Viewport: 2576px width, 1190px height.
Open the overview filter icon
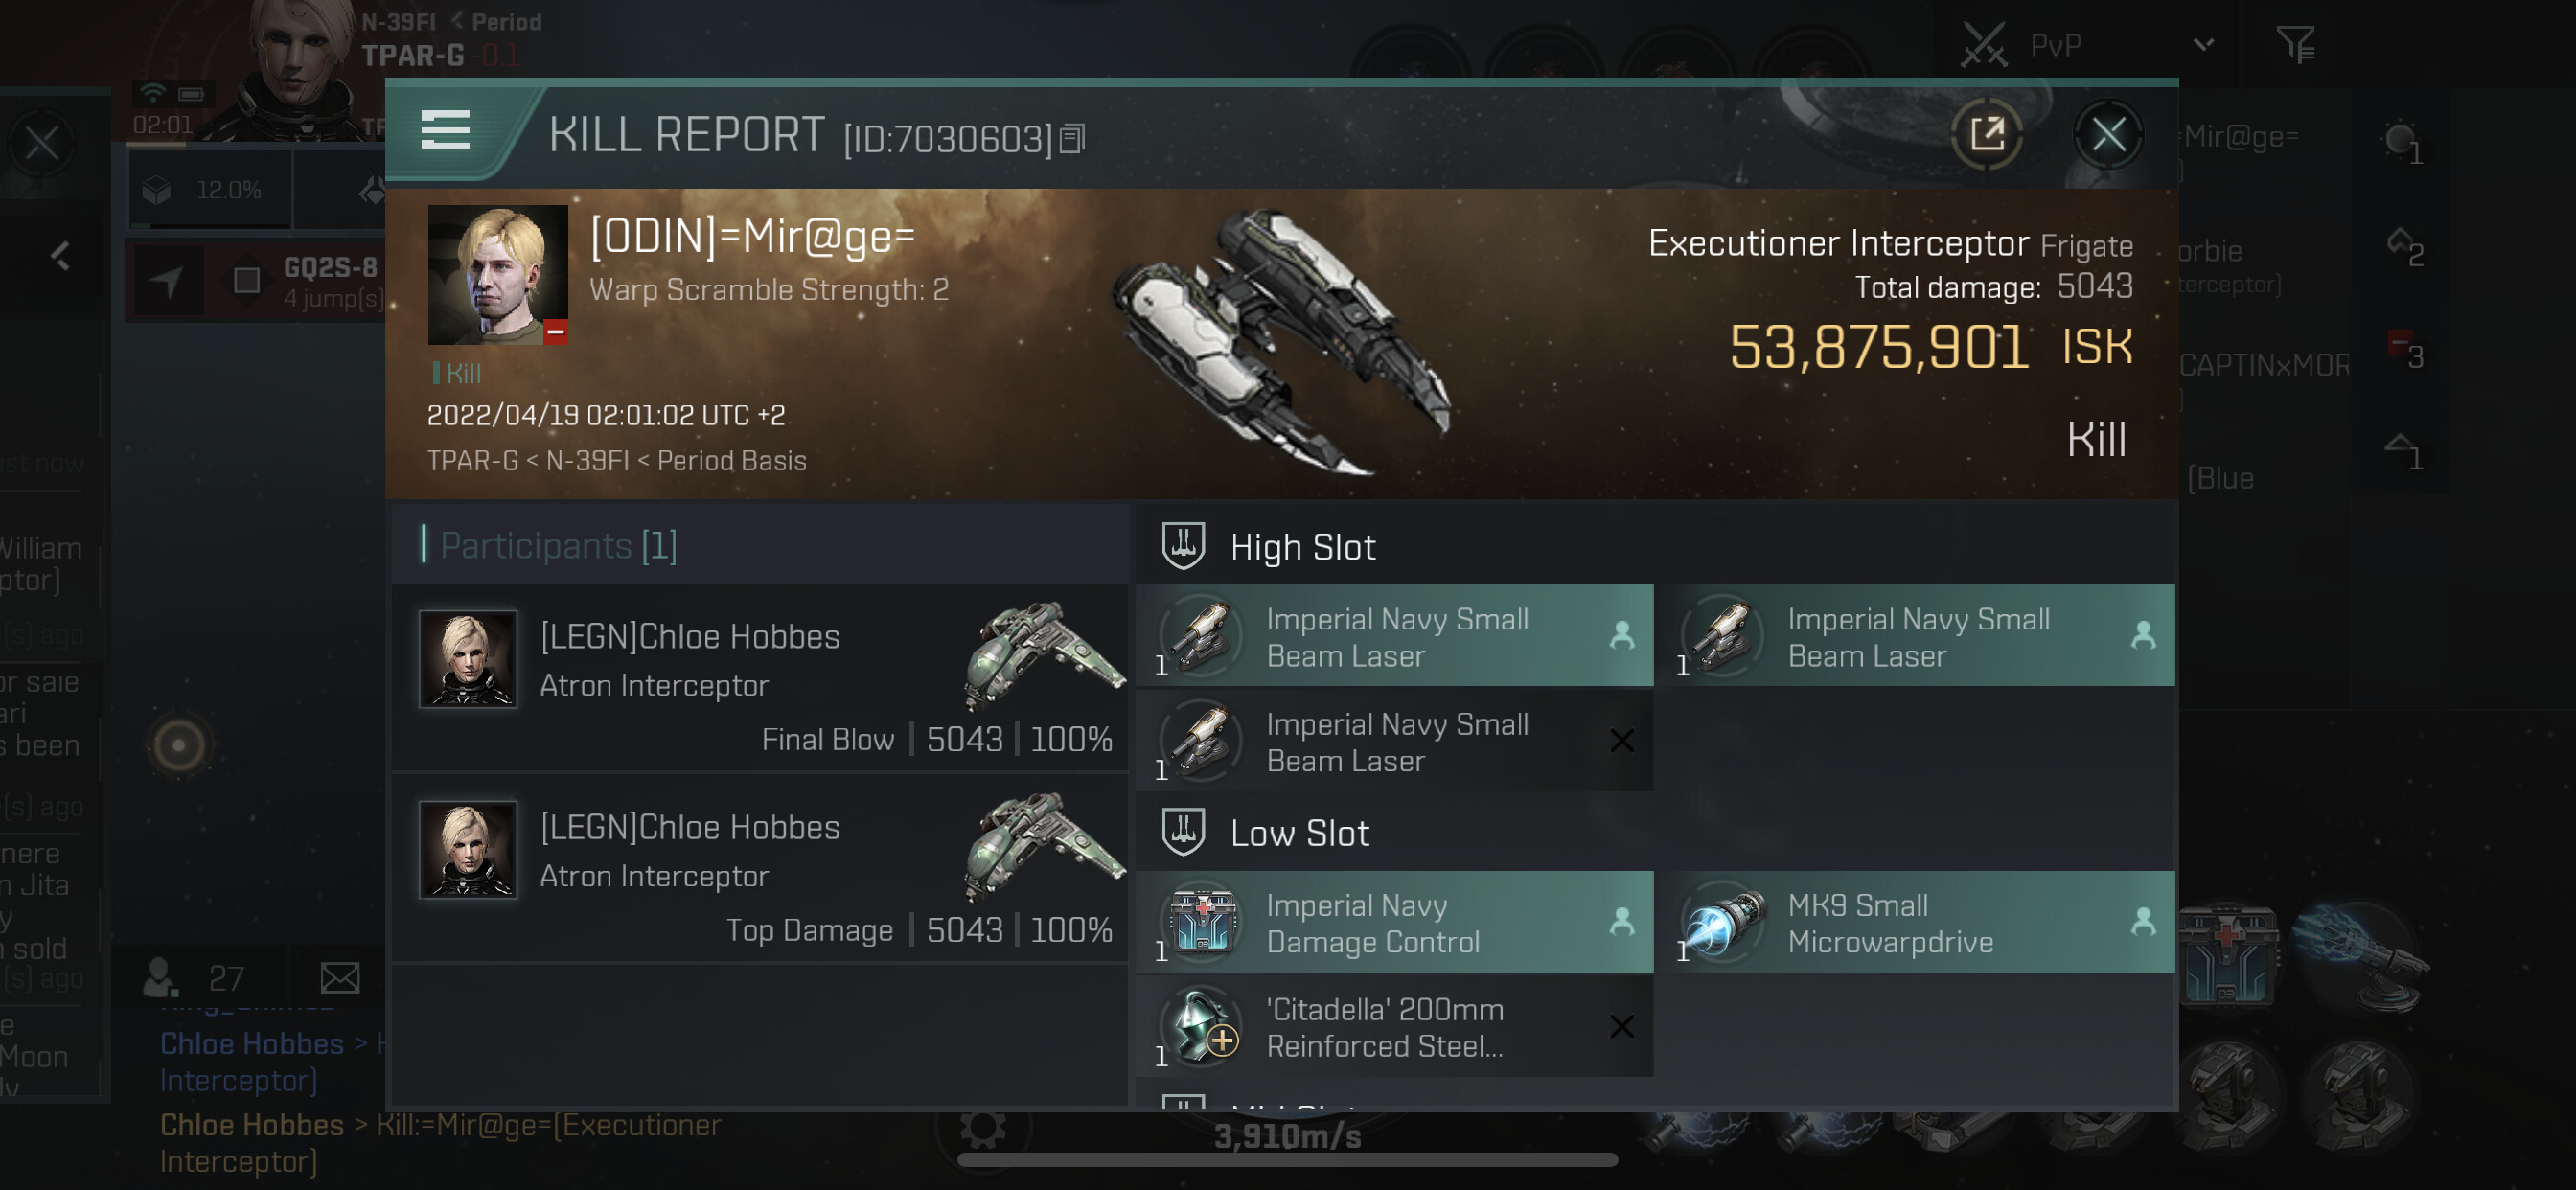tap(2295, 45)
